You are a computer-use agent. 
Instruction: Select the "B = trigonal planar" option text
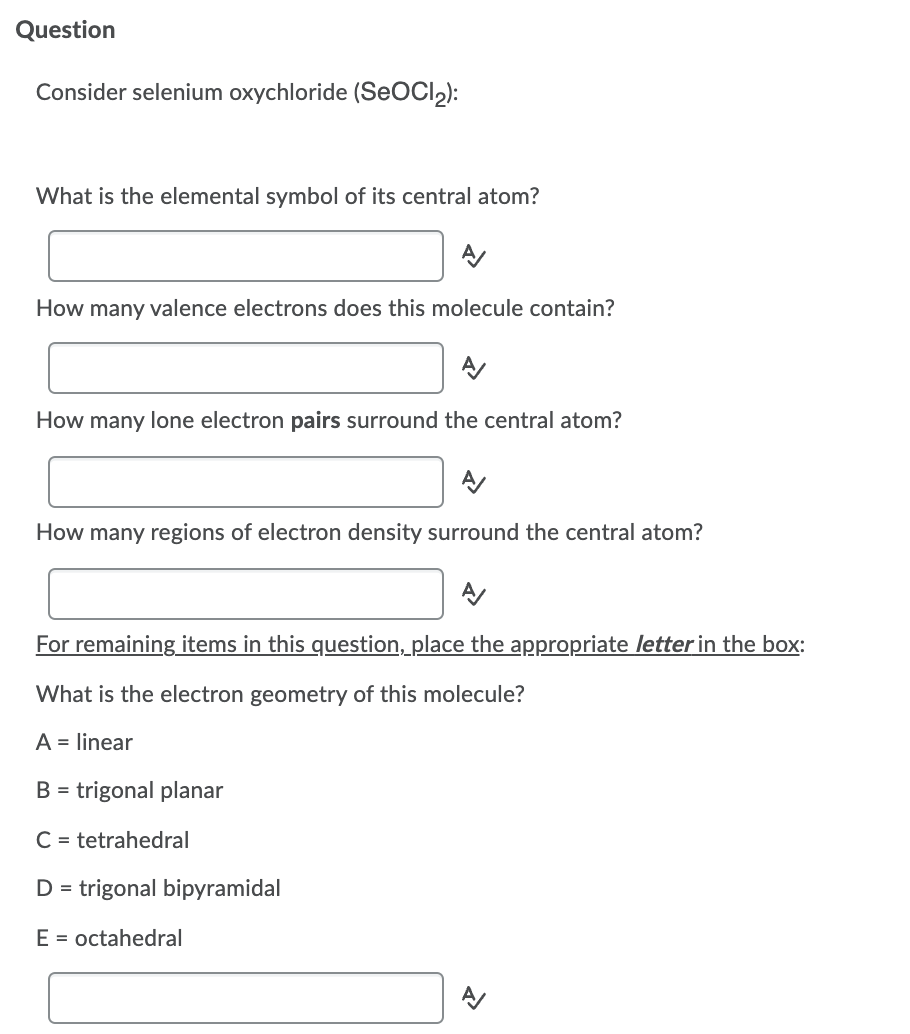129,790
